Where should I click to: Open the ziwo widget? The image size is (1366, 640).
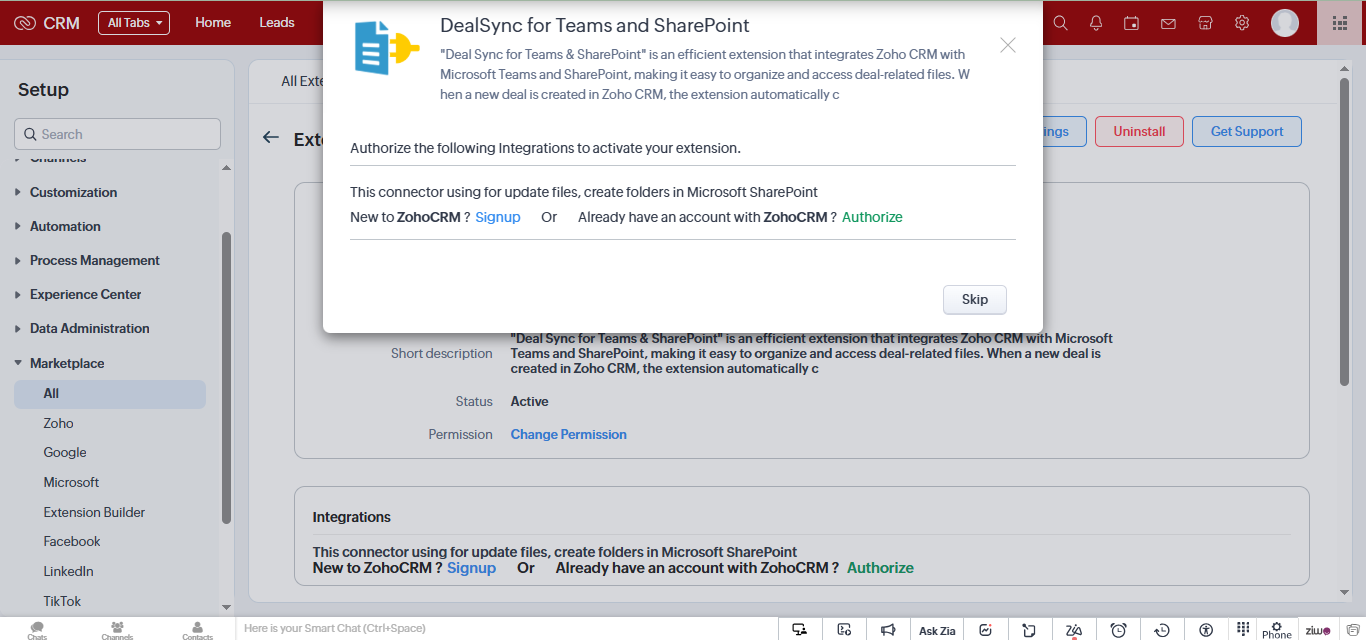coord(1318,630)
